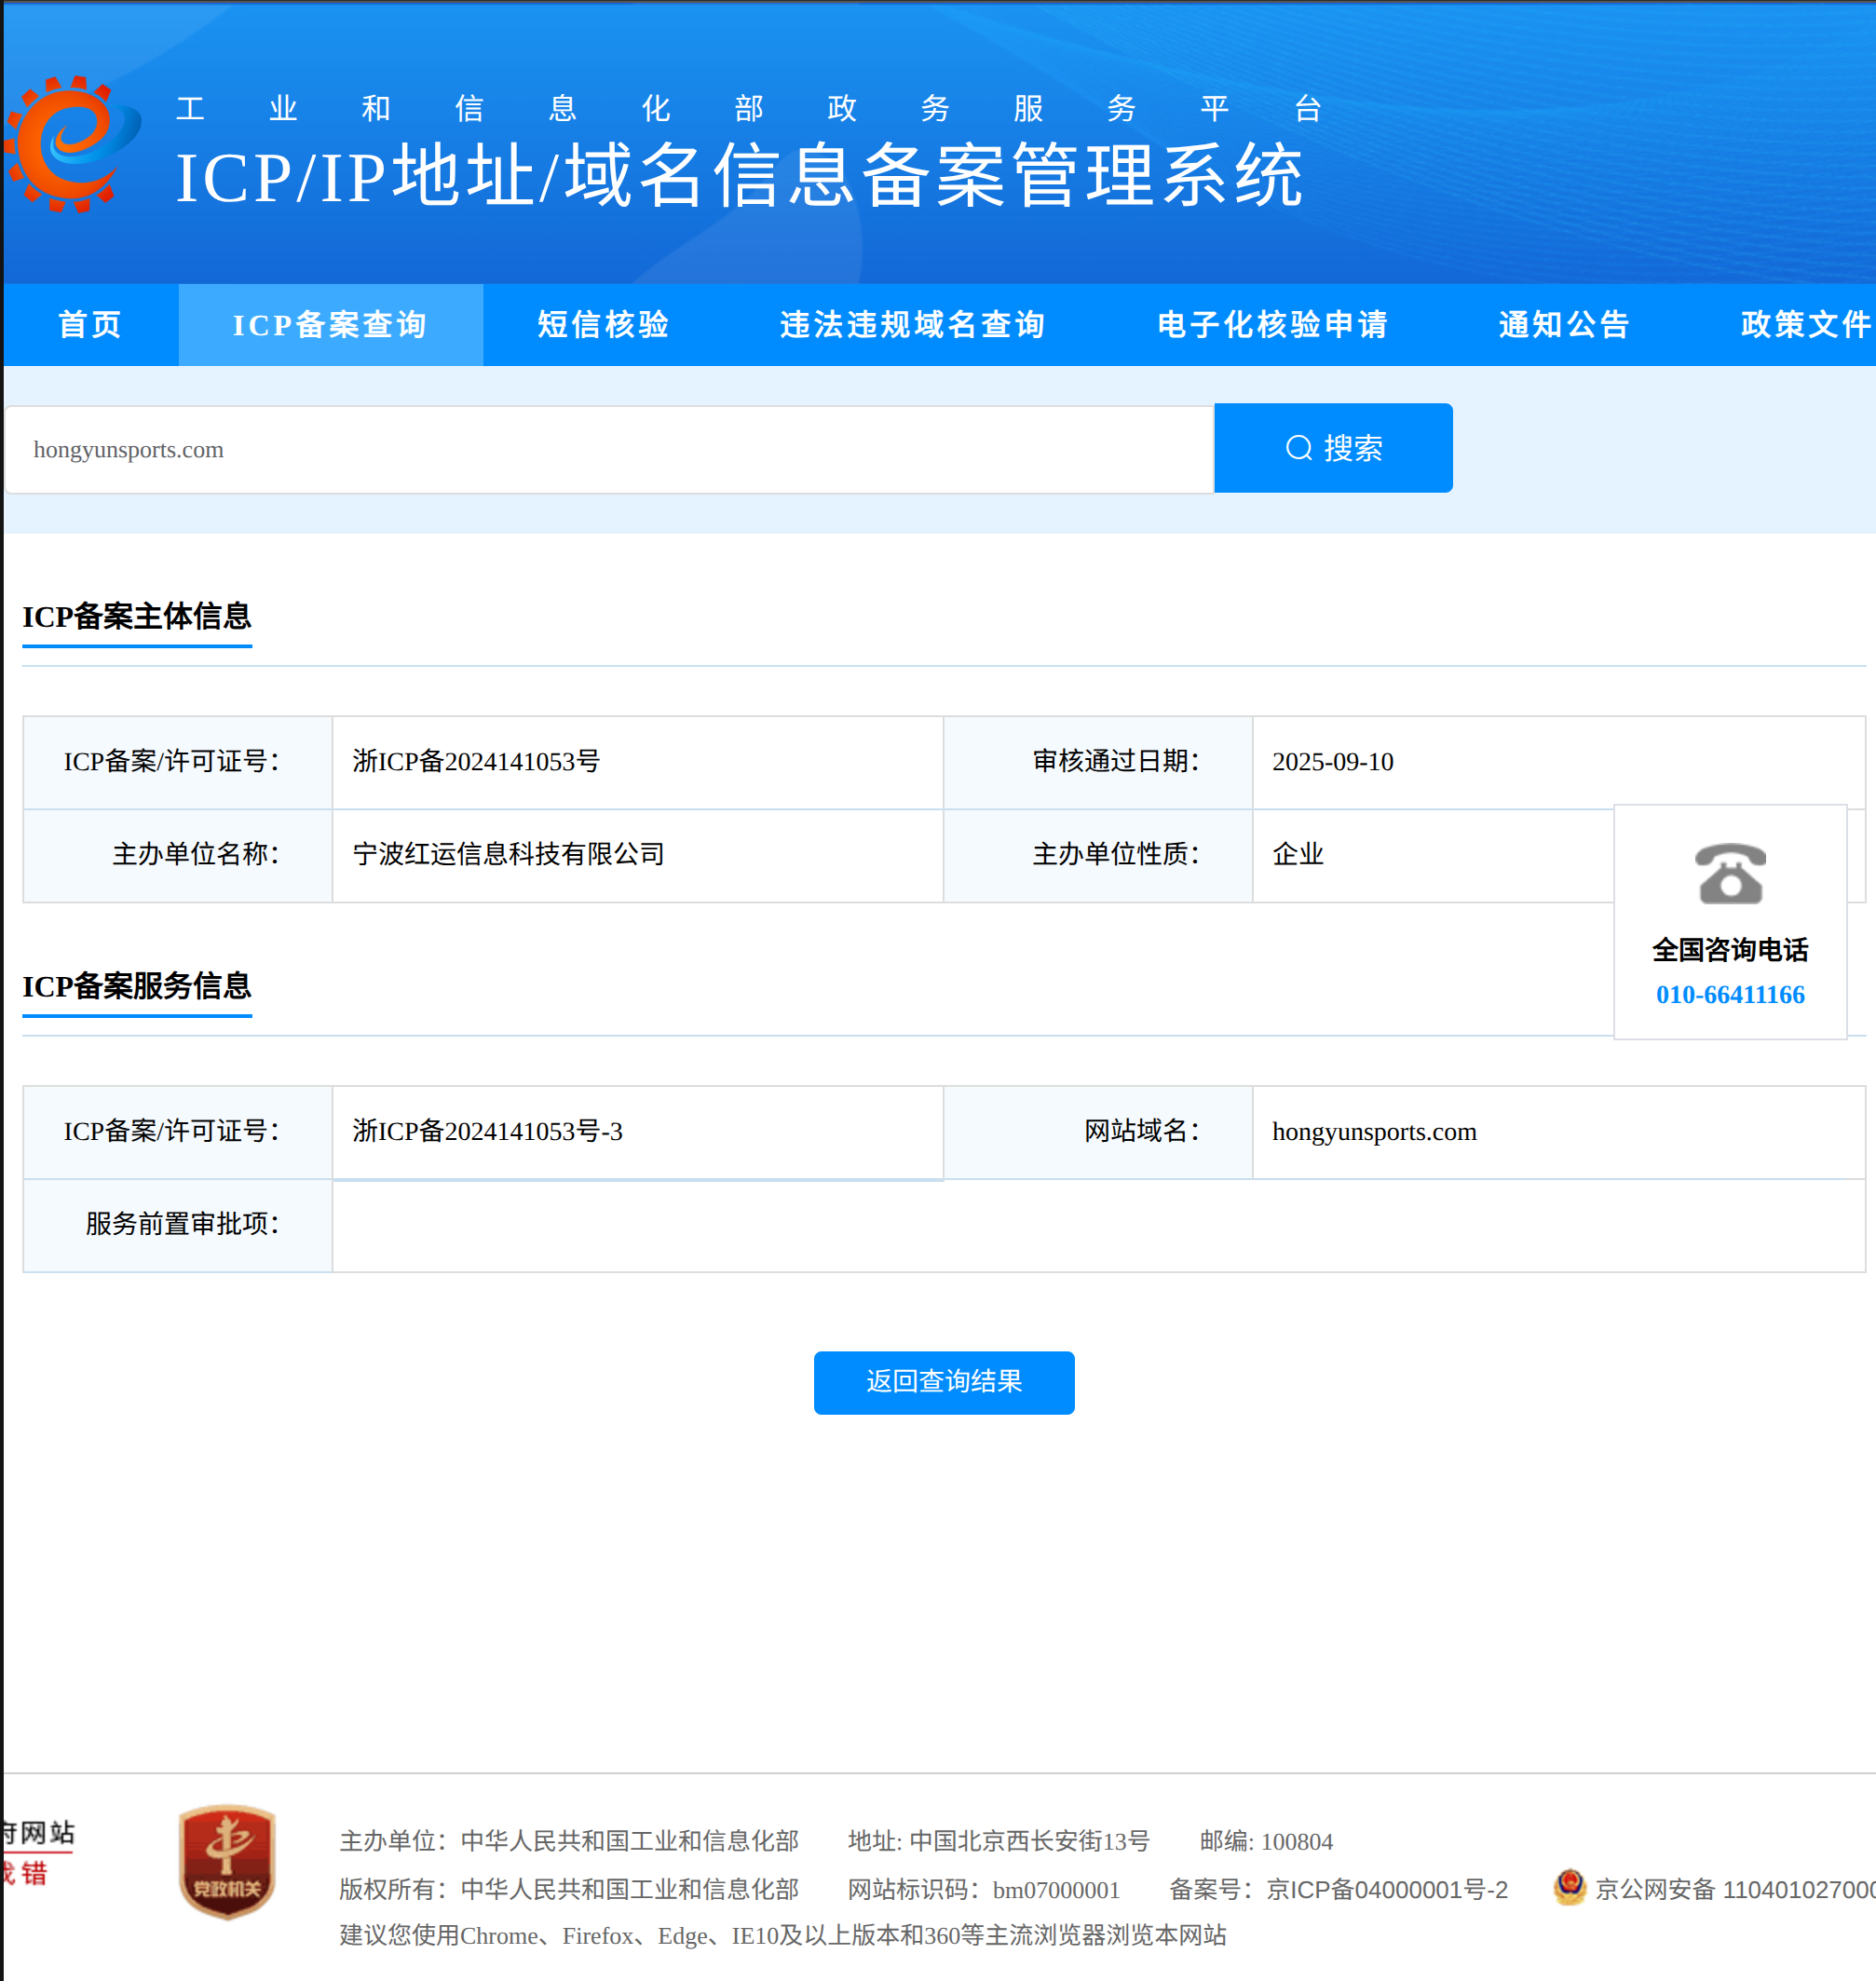This screenshot has width=1876, height=1981.
Task: Switch to 短信核验 tab
Action: (x=603, y=324)
